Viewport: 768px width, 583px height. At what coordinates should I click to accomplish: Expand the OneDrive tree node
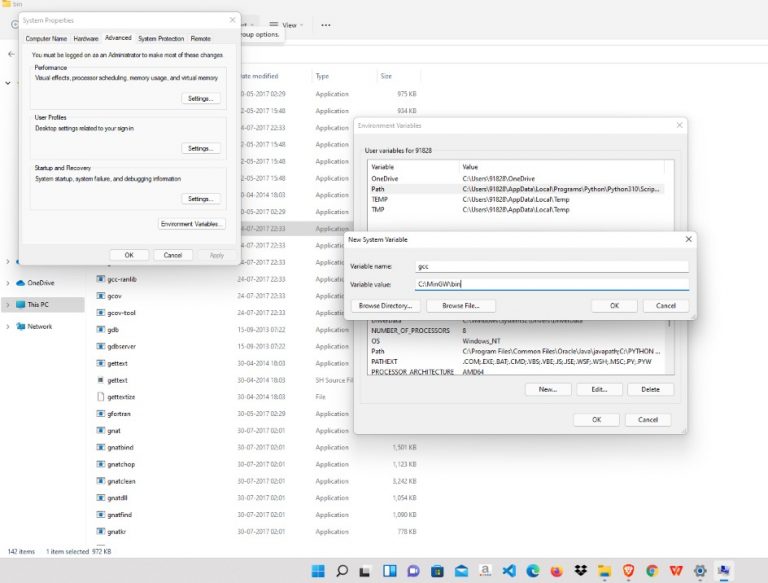tap(8, 283)
